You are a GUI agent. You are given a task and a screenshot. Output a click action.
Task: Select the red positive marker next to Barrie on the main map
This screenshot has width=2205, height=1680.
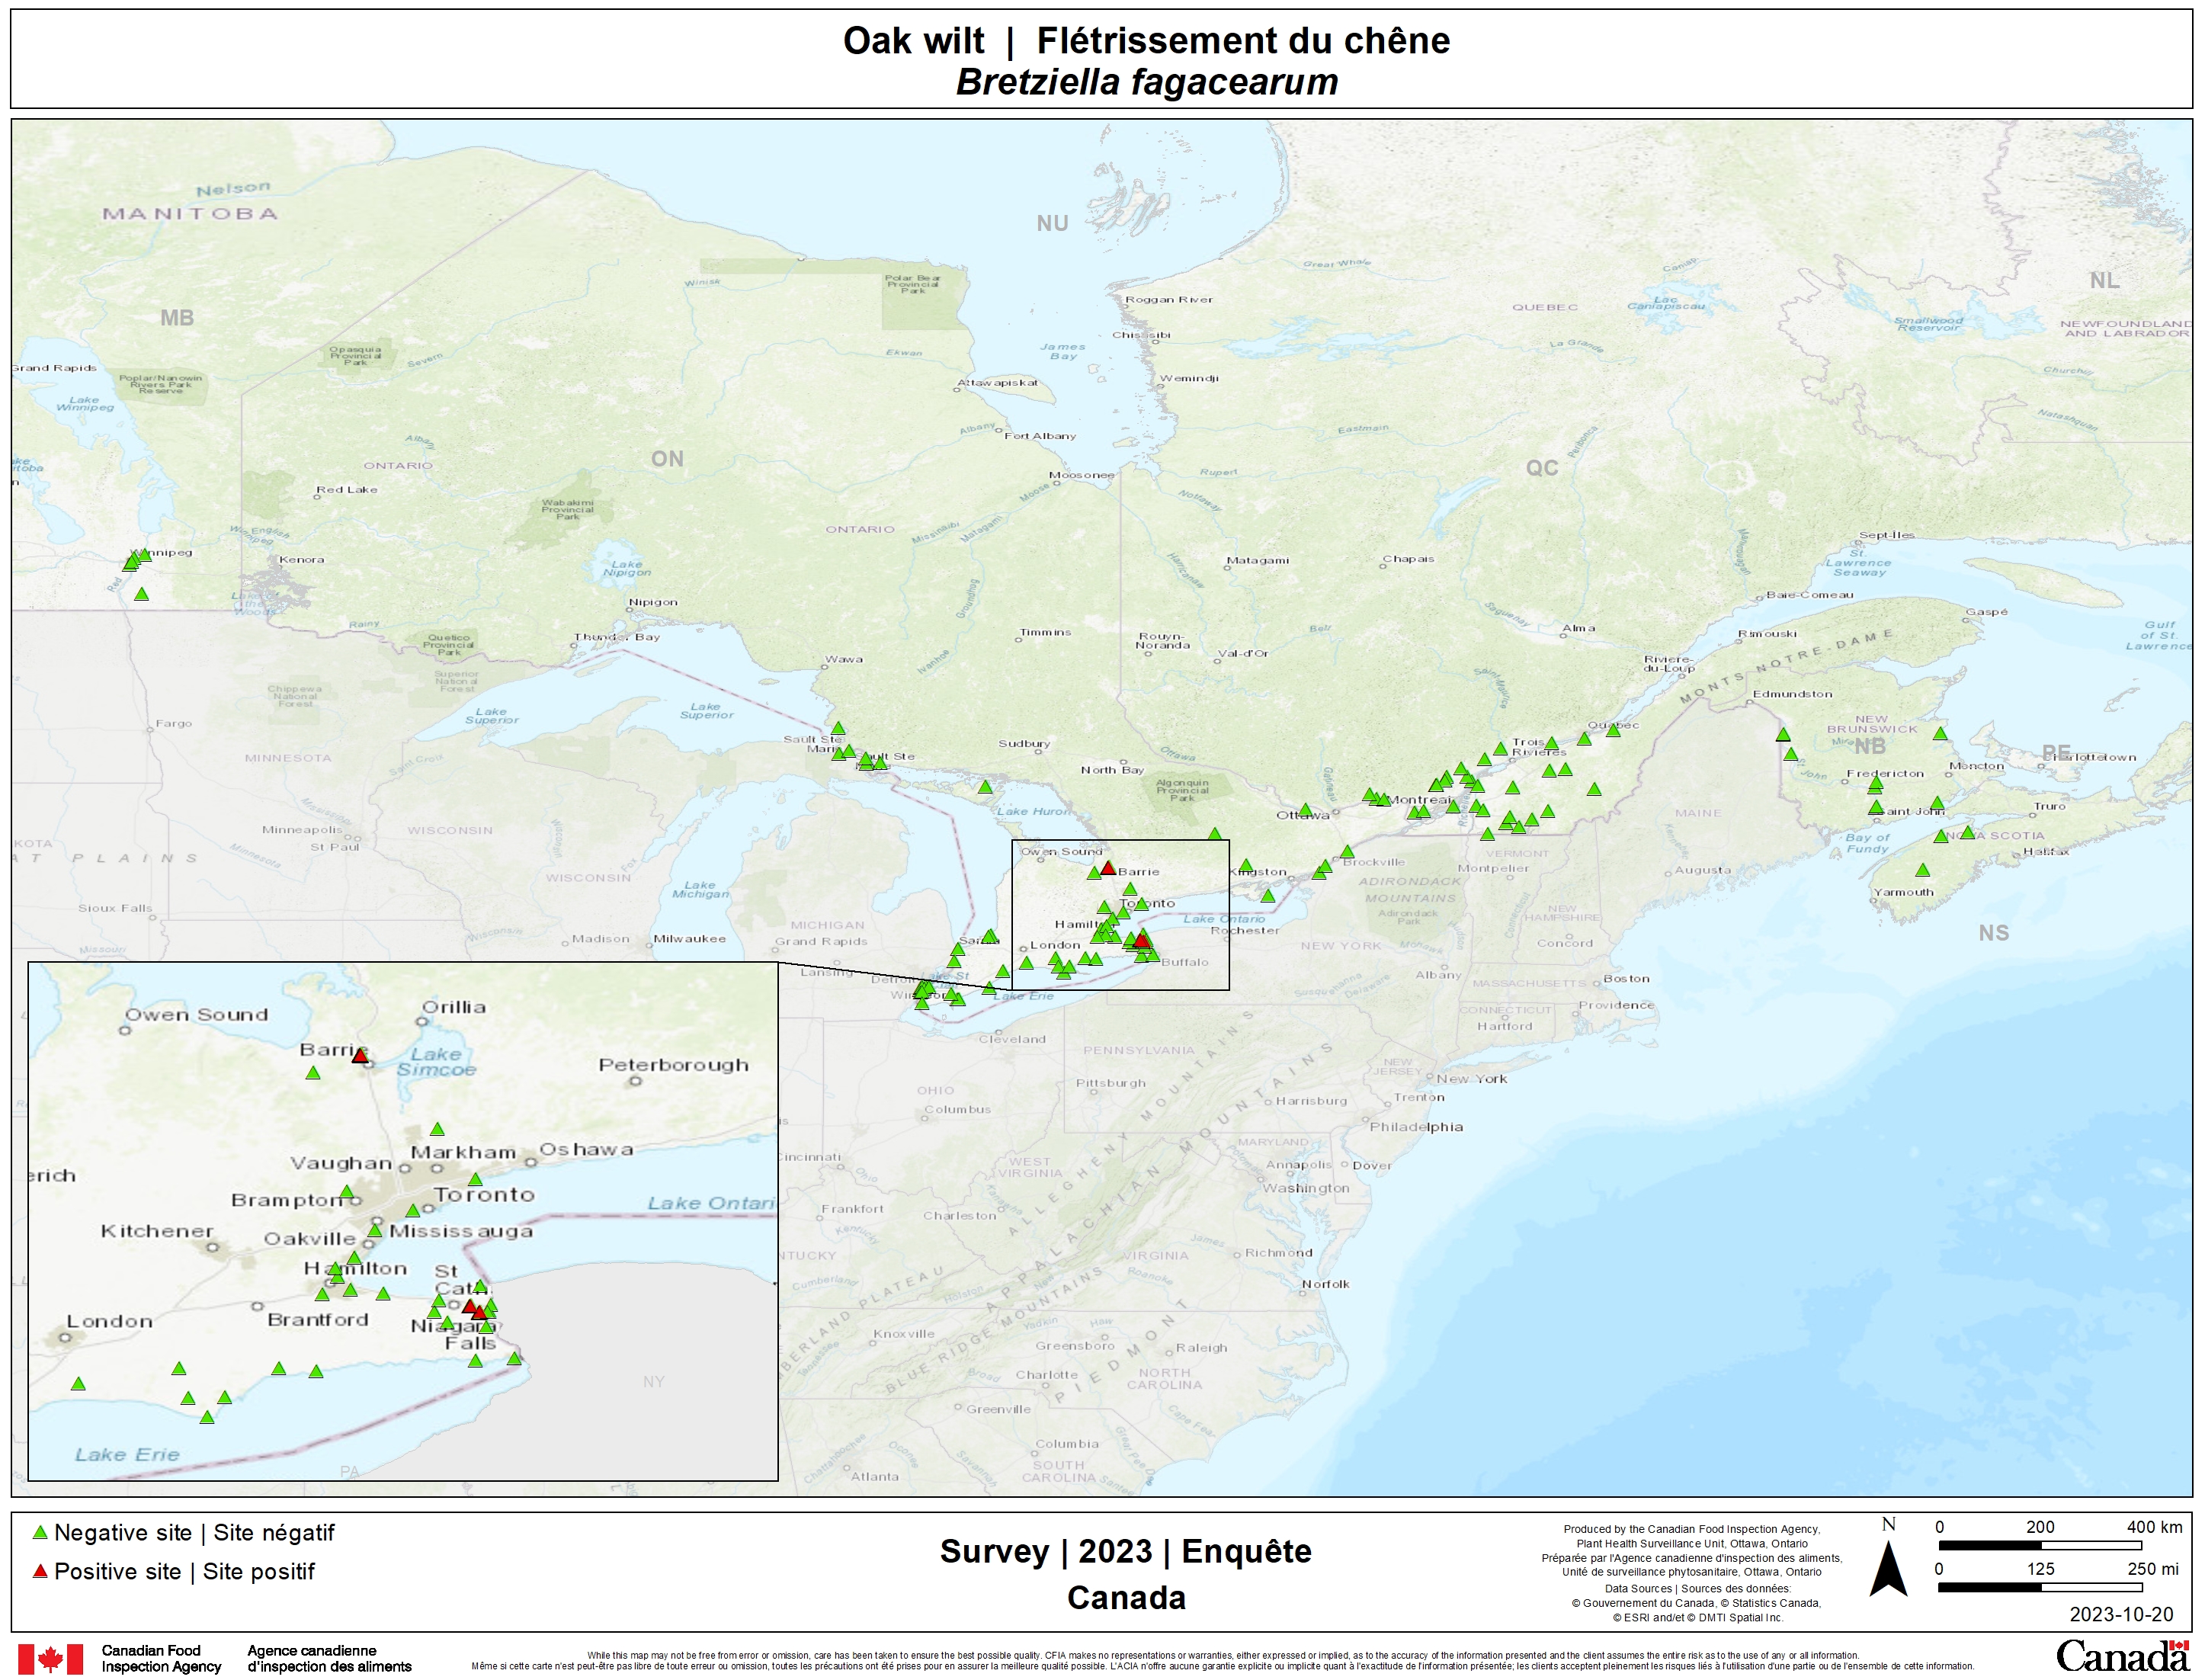[x=1108, y=868]
